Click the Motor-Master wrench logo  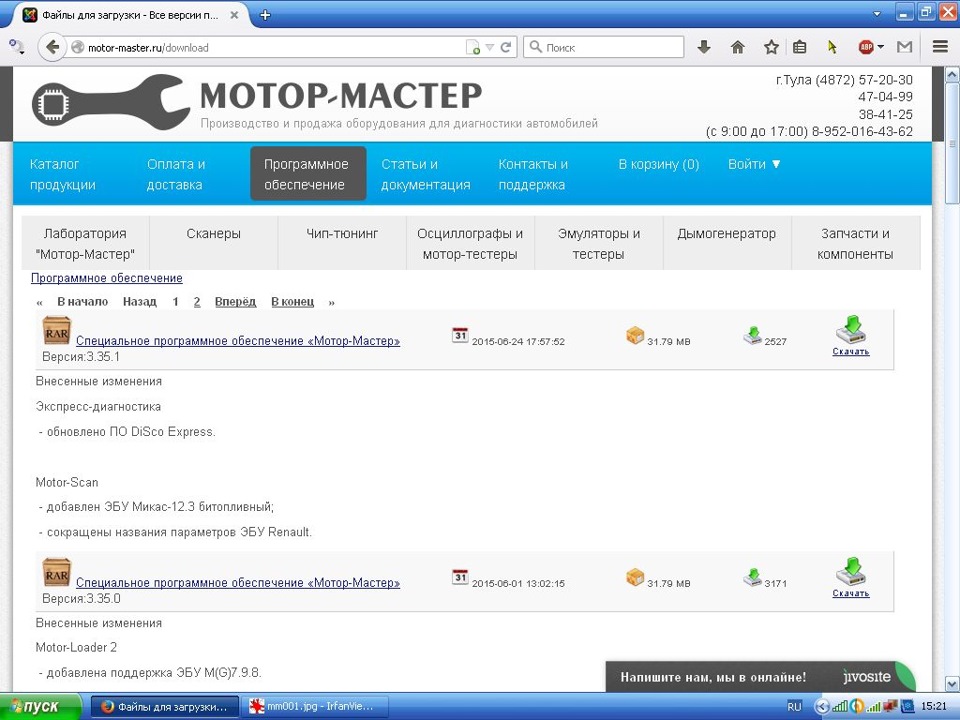(111, 102)
